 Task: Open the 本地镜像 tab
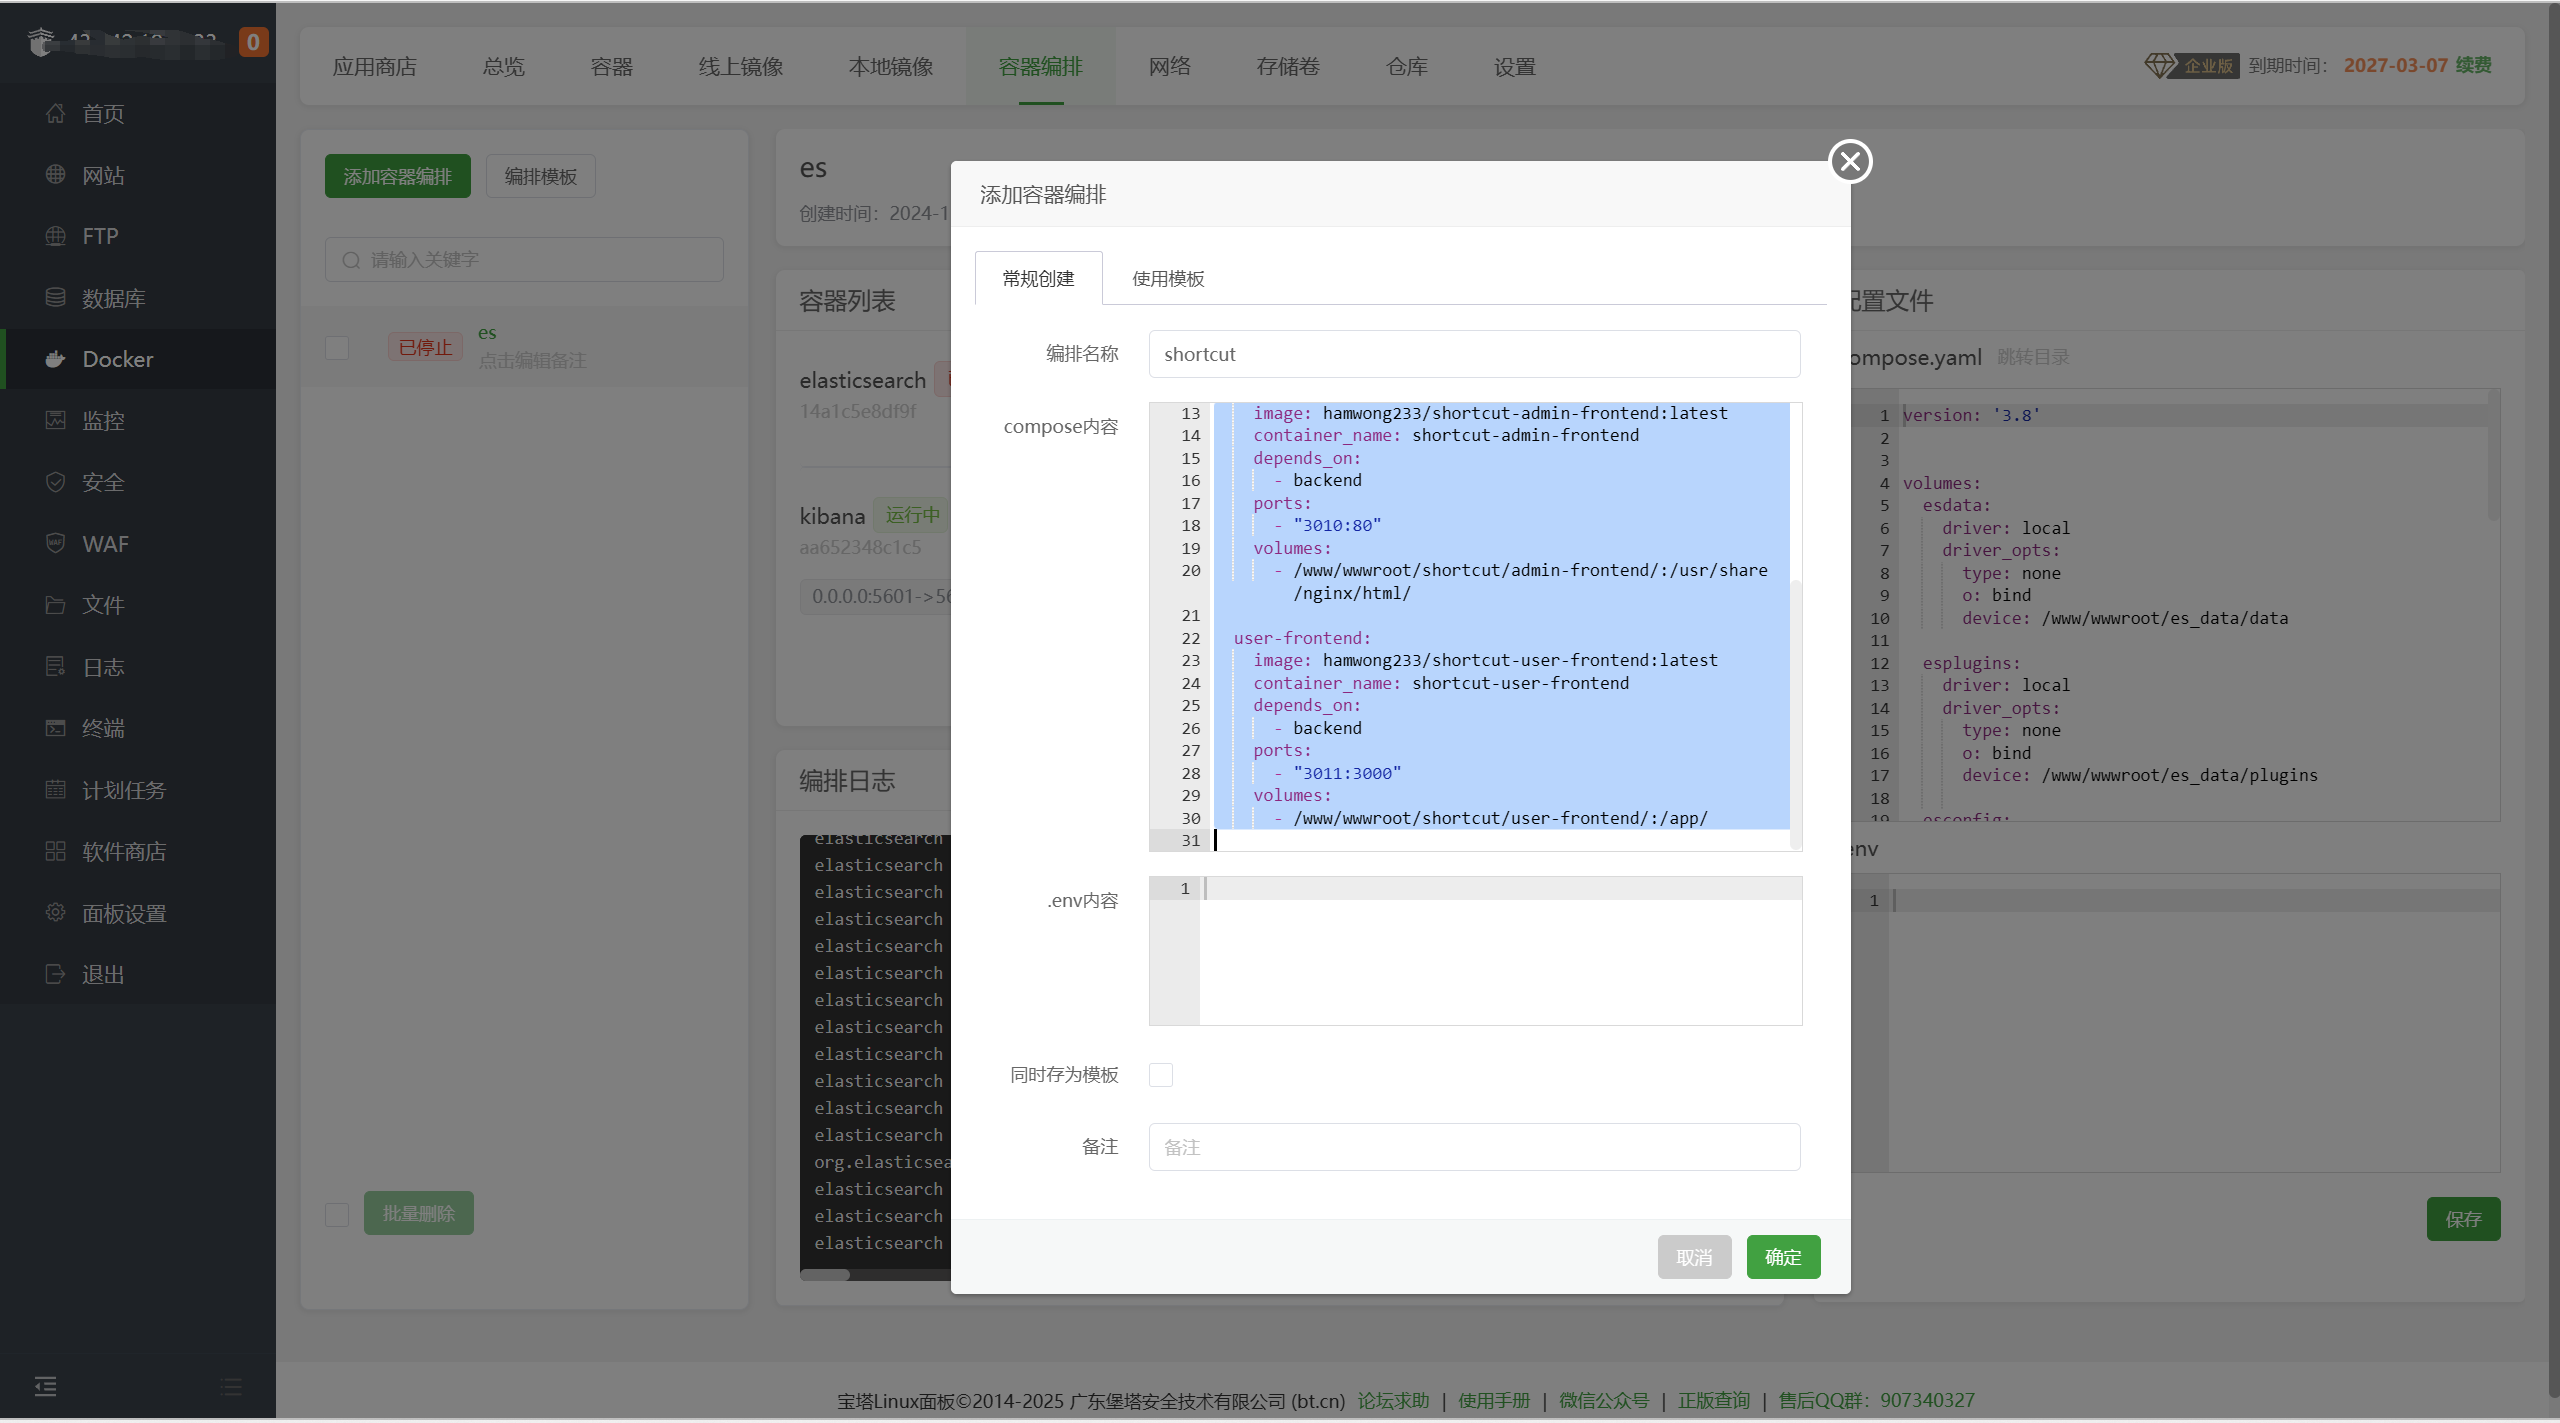(891, 67)
